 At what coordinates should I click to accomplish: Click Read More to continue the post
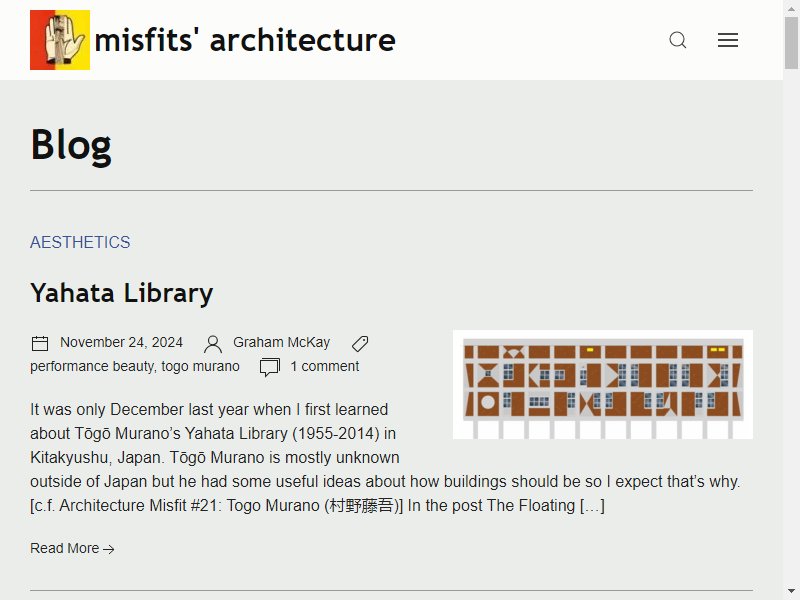(x=72, y=548)
